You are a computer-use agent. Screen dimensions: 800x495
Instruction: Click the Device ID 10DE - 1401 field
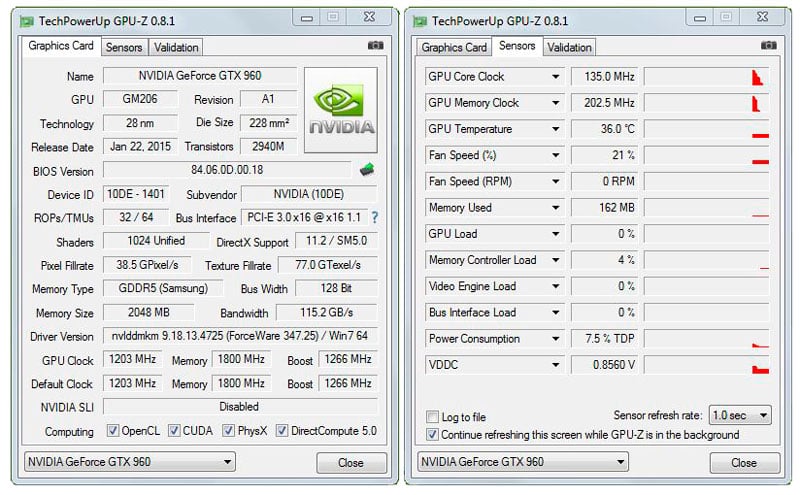pyautogui.click(x=136, y=194)
